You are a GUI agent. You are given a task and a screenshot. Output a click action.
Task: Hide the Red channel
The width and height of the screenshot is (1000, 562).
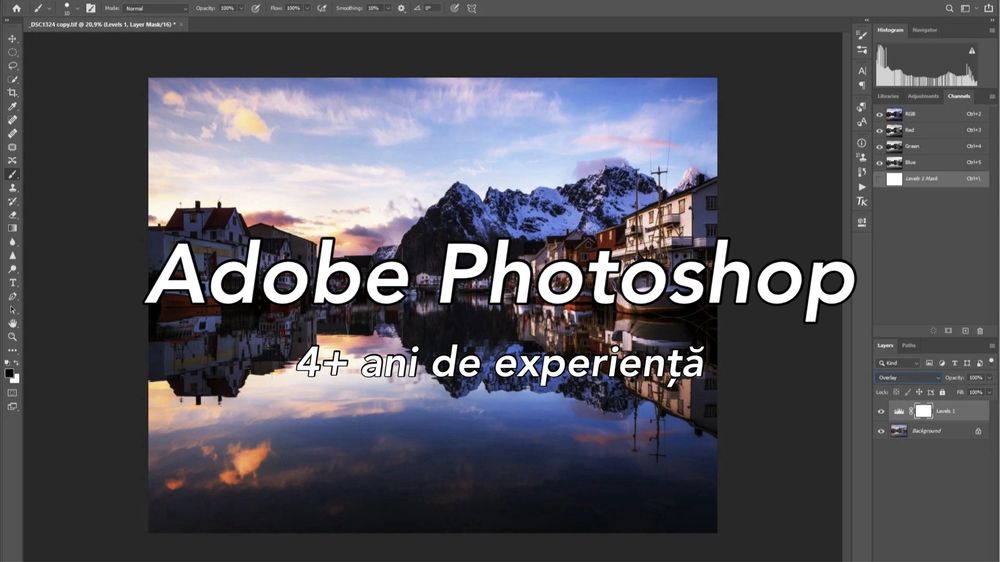click(x=880, y=130)
